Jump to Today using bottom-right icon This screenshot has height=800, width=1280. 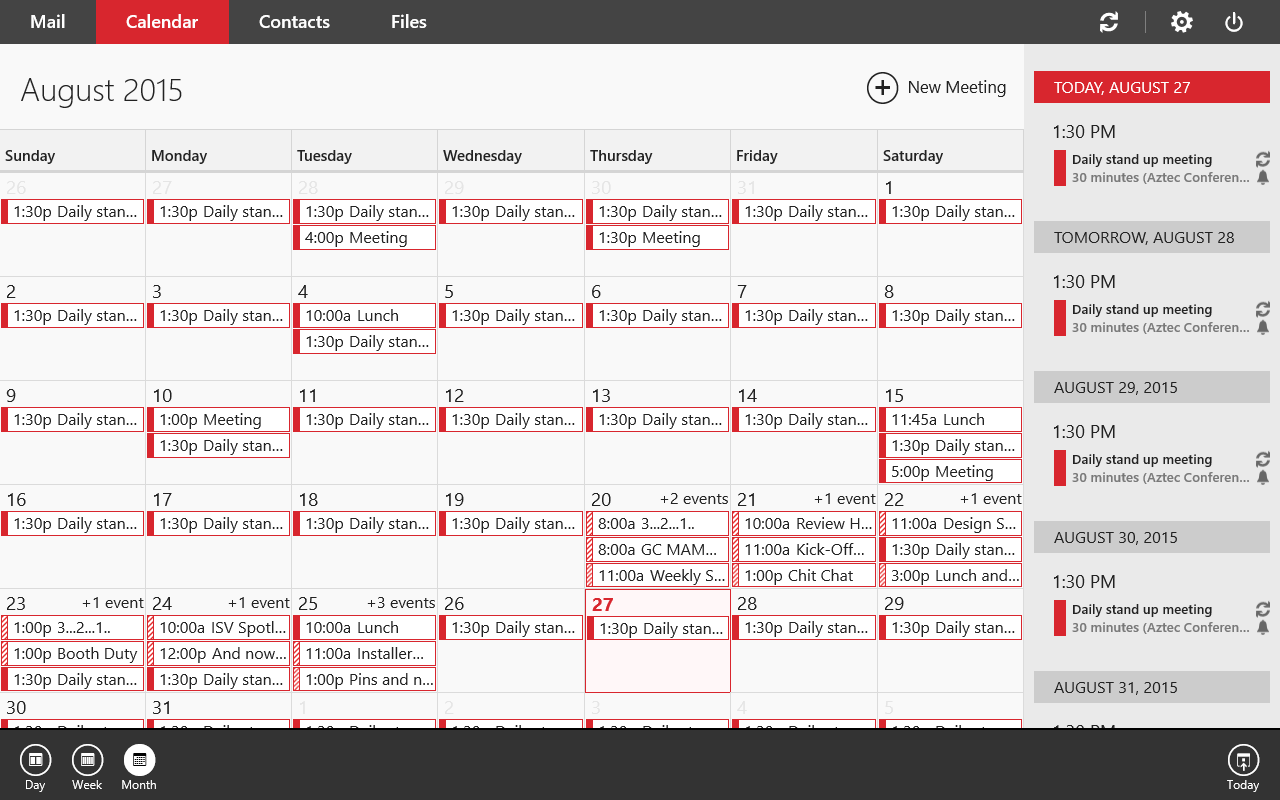tap(1242, 761)
